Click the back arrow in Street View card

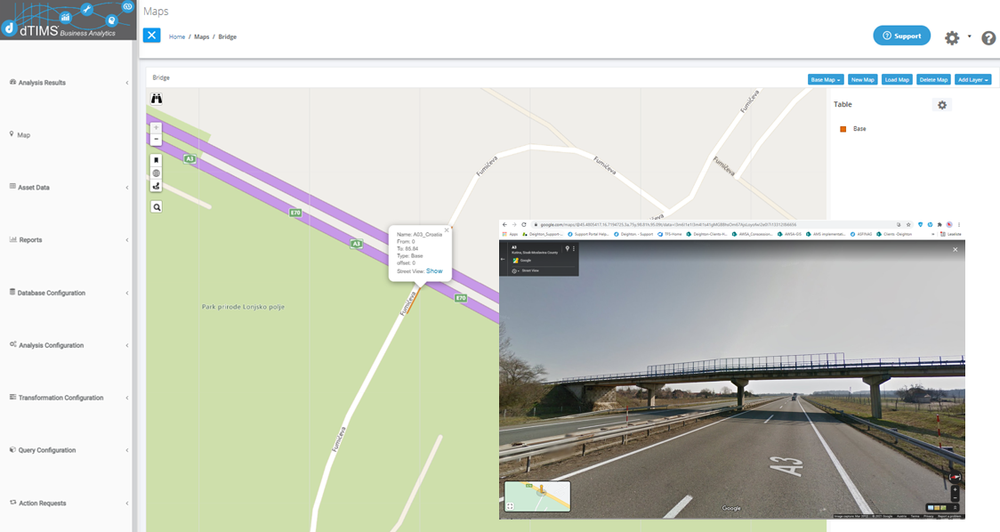(x=503, y=259)
